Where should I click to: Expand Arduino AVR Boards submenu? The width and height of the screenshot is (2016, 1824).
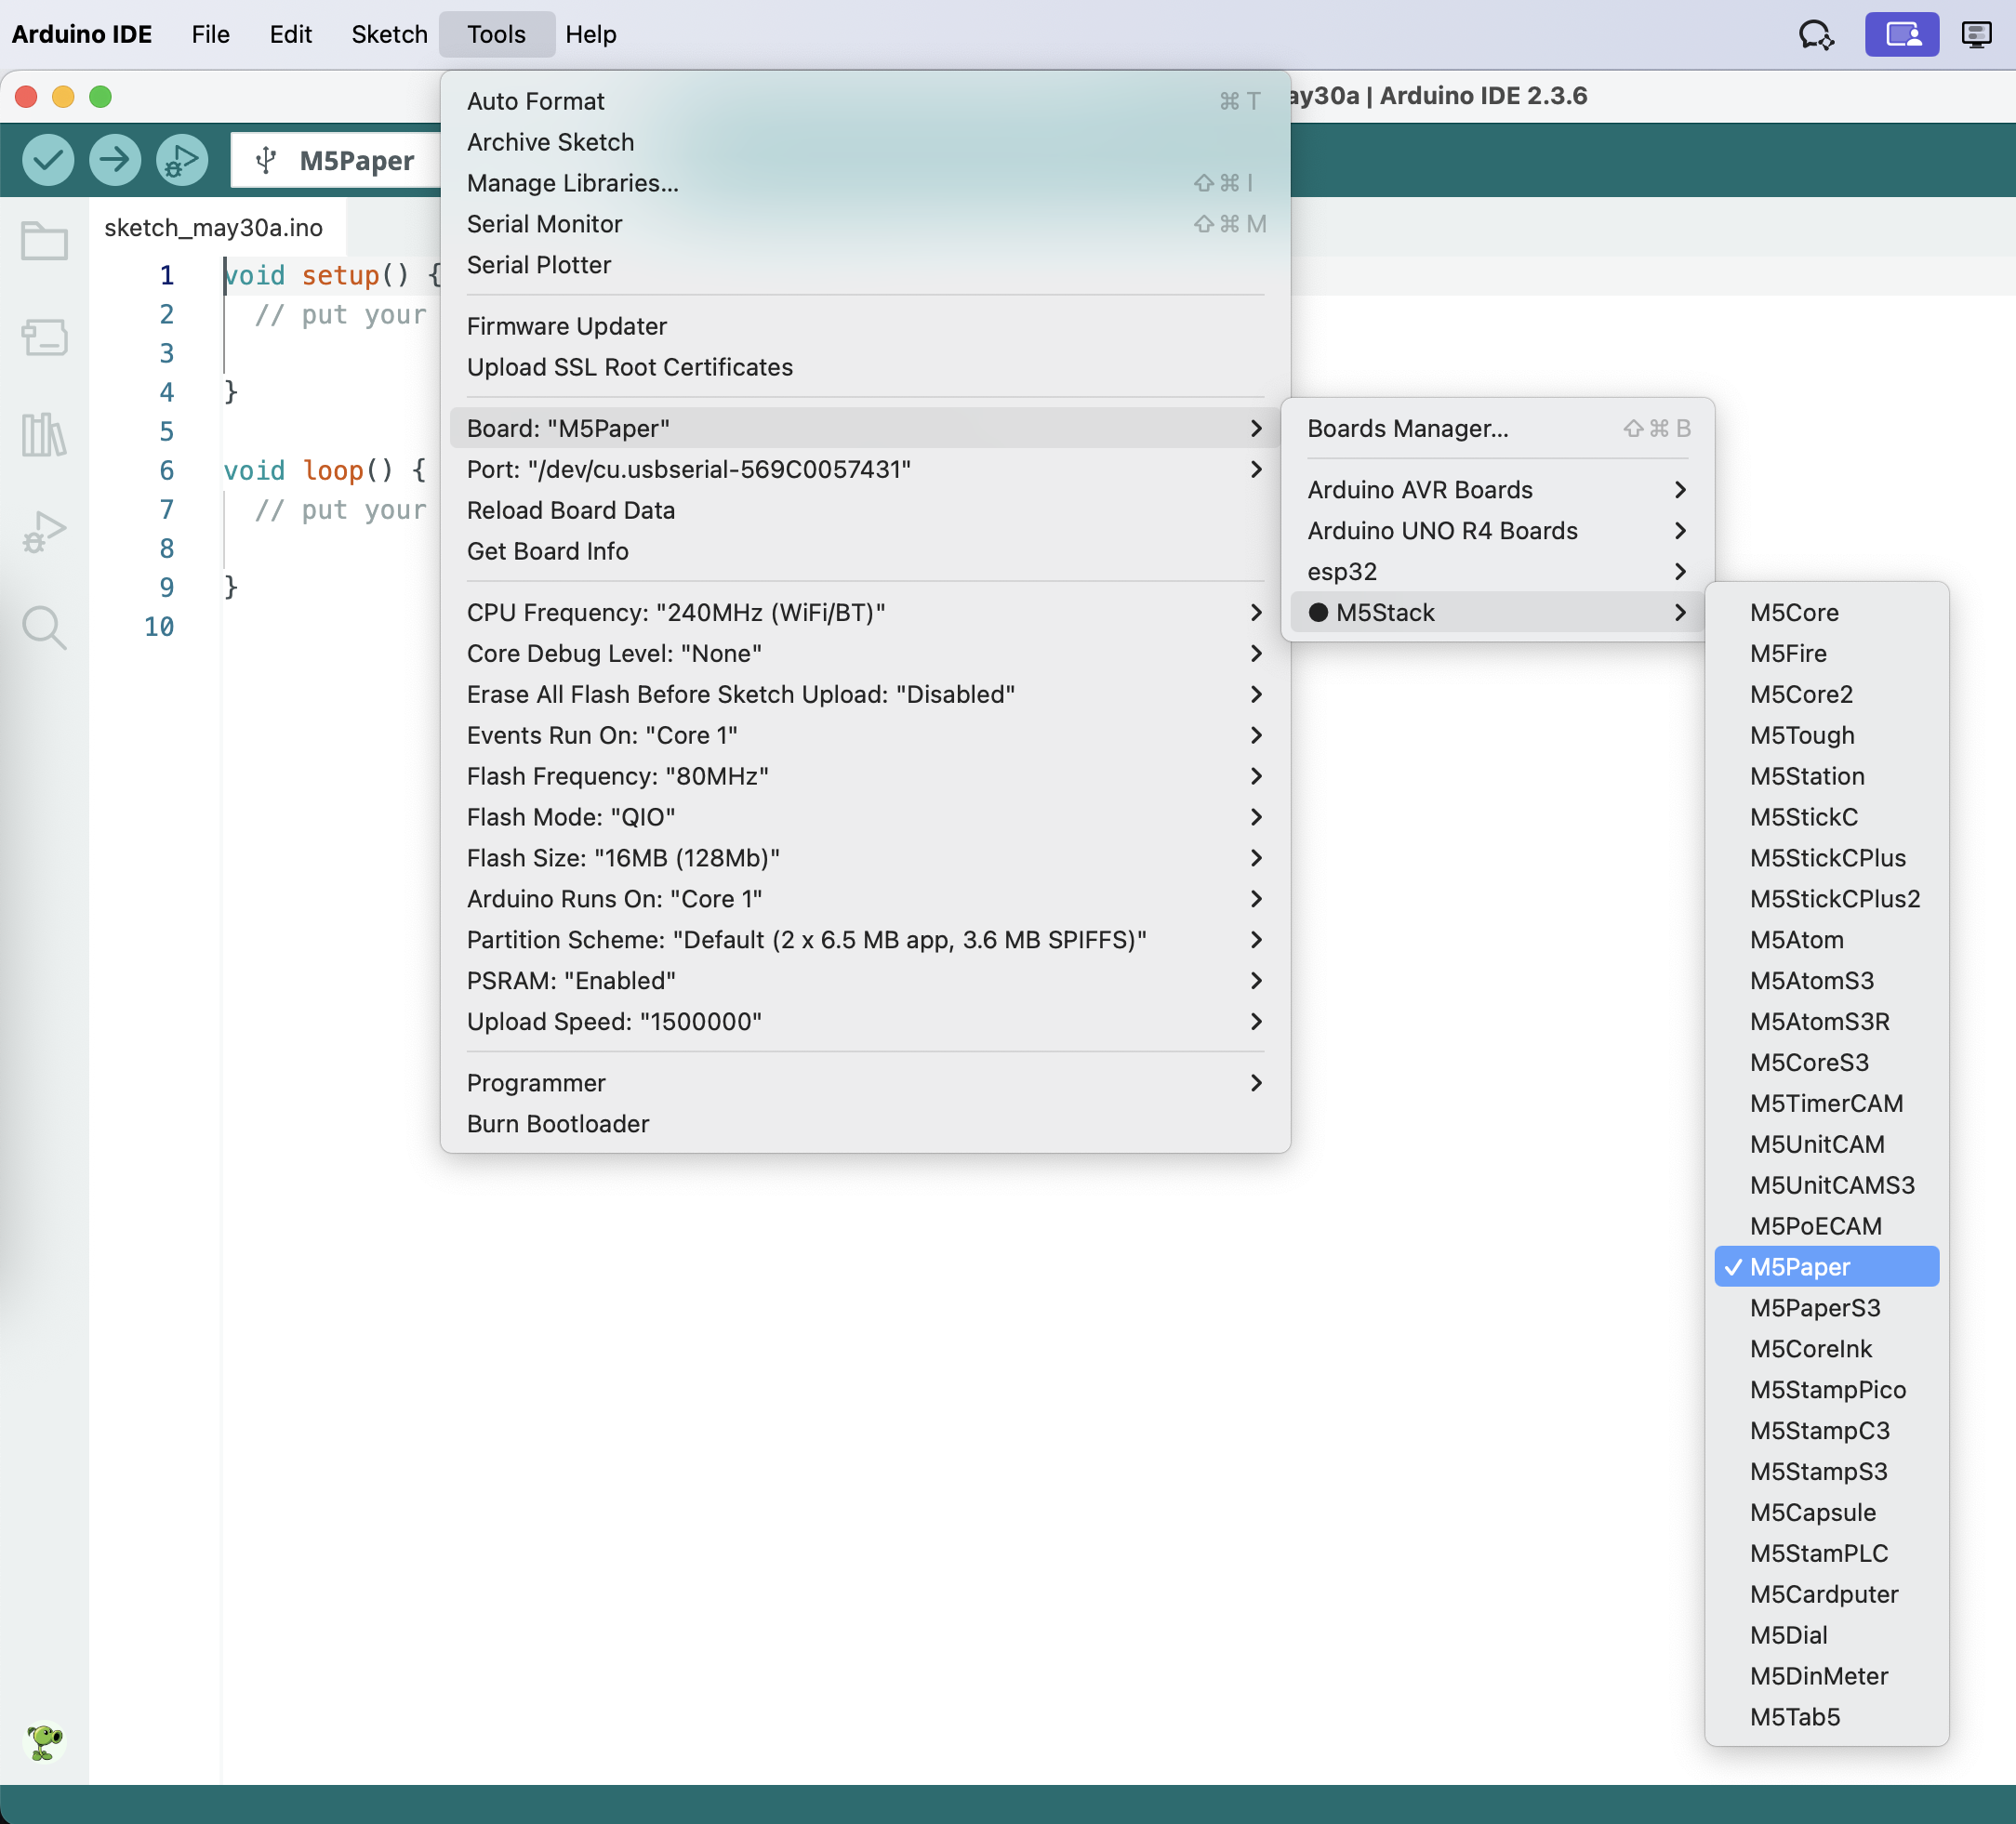pos(1497,489)
